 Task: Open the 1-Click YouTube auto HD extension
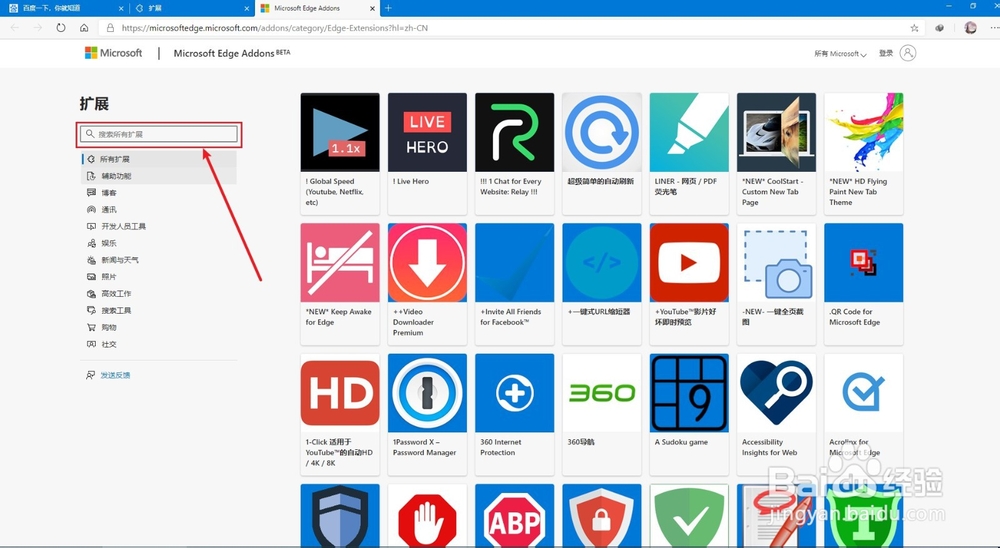pyautogui.click(x=340, y=414)
